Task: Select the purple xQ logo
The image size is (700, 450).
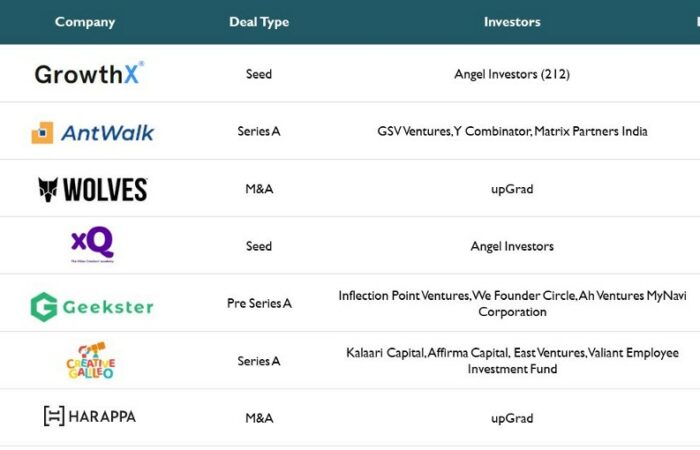Action: (92, 244)
